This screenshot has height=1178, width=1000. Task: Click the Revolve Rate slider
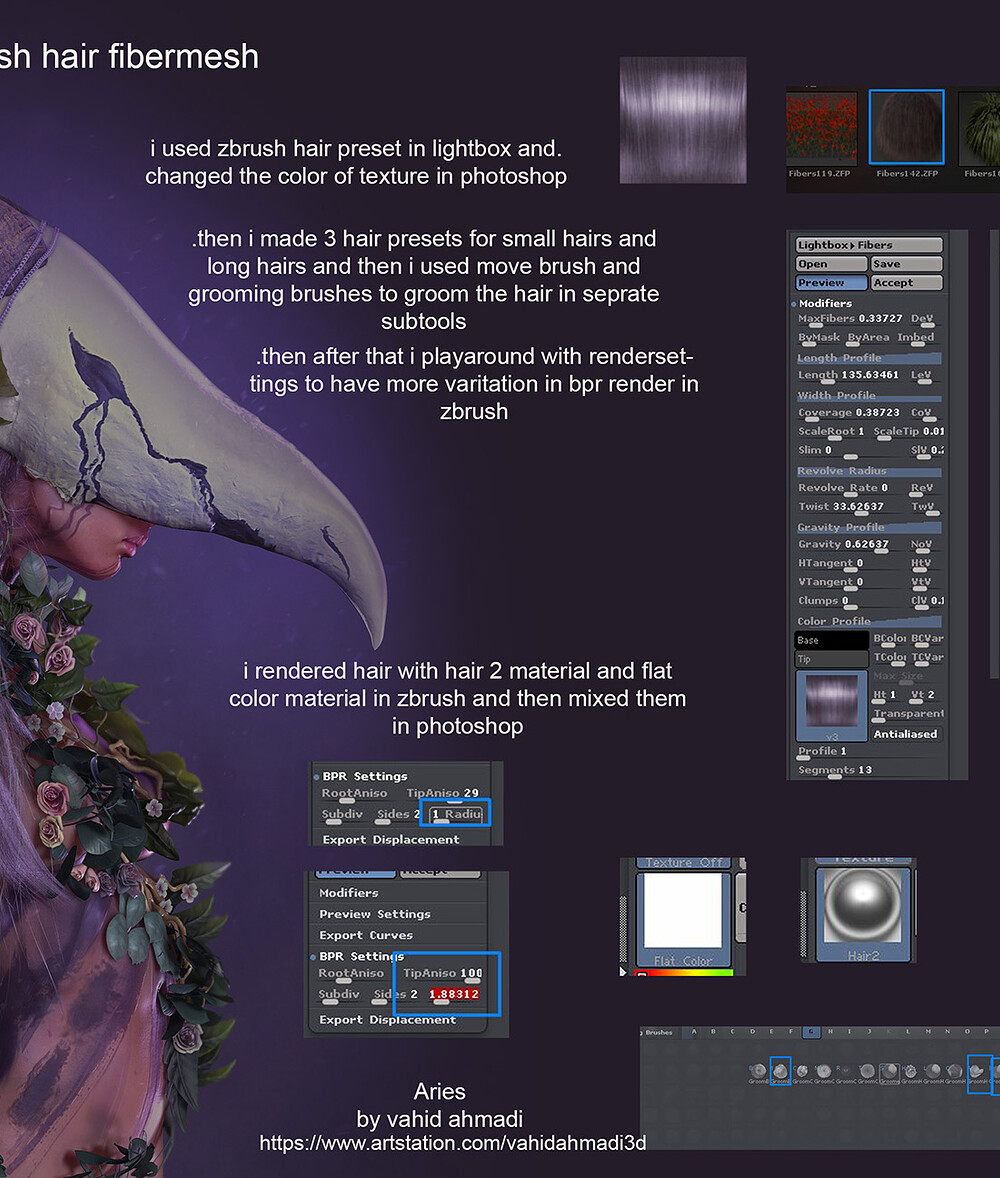850,488
